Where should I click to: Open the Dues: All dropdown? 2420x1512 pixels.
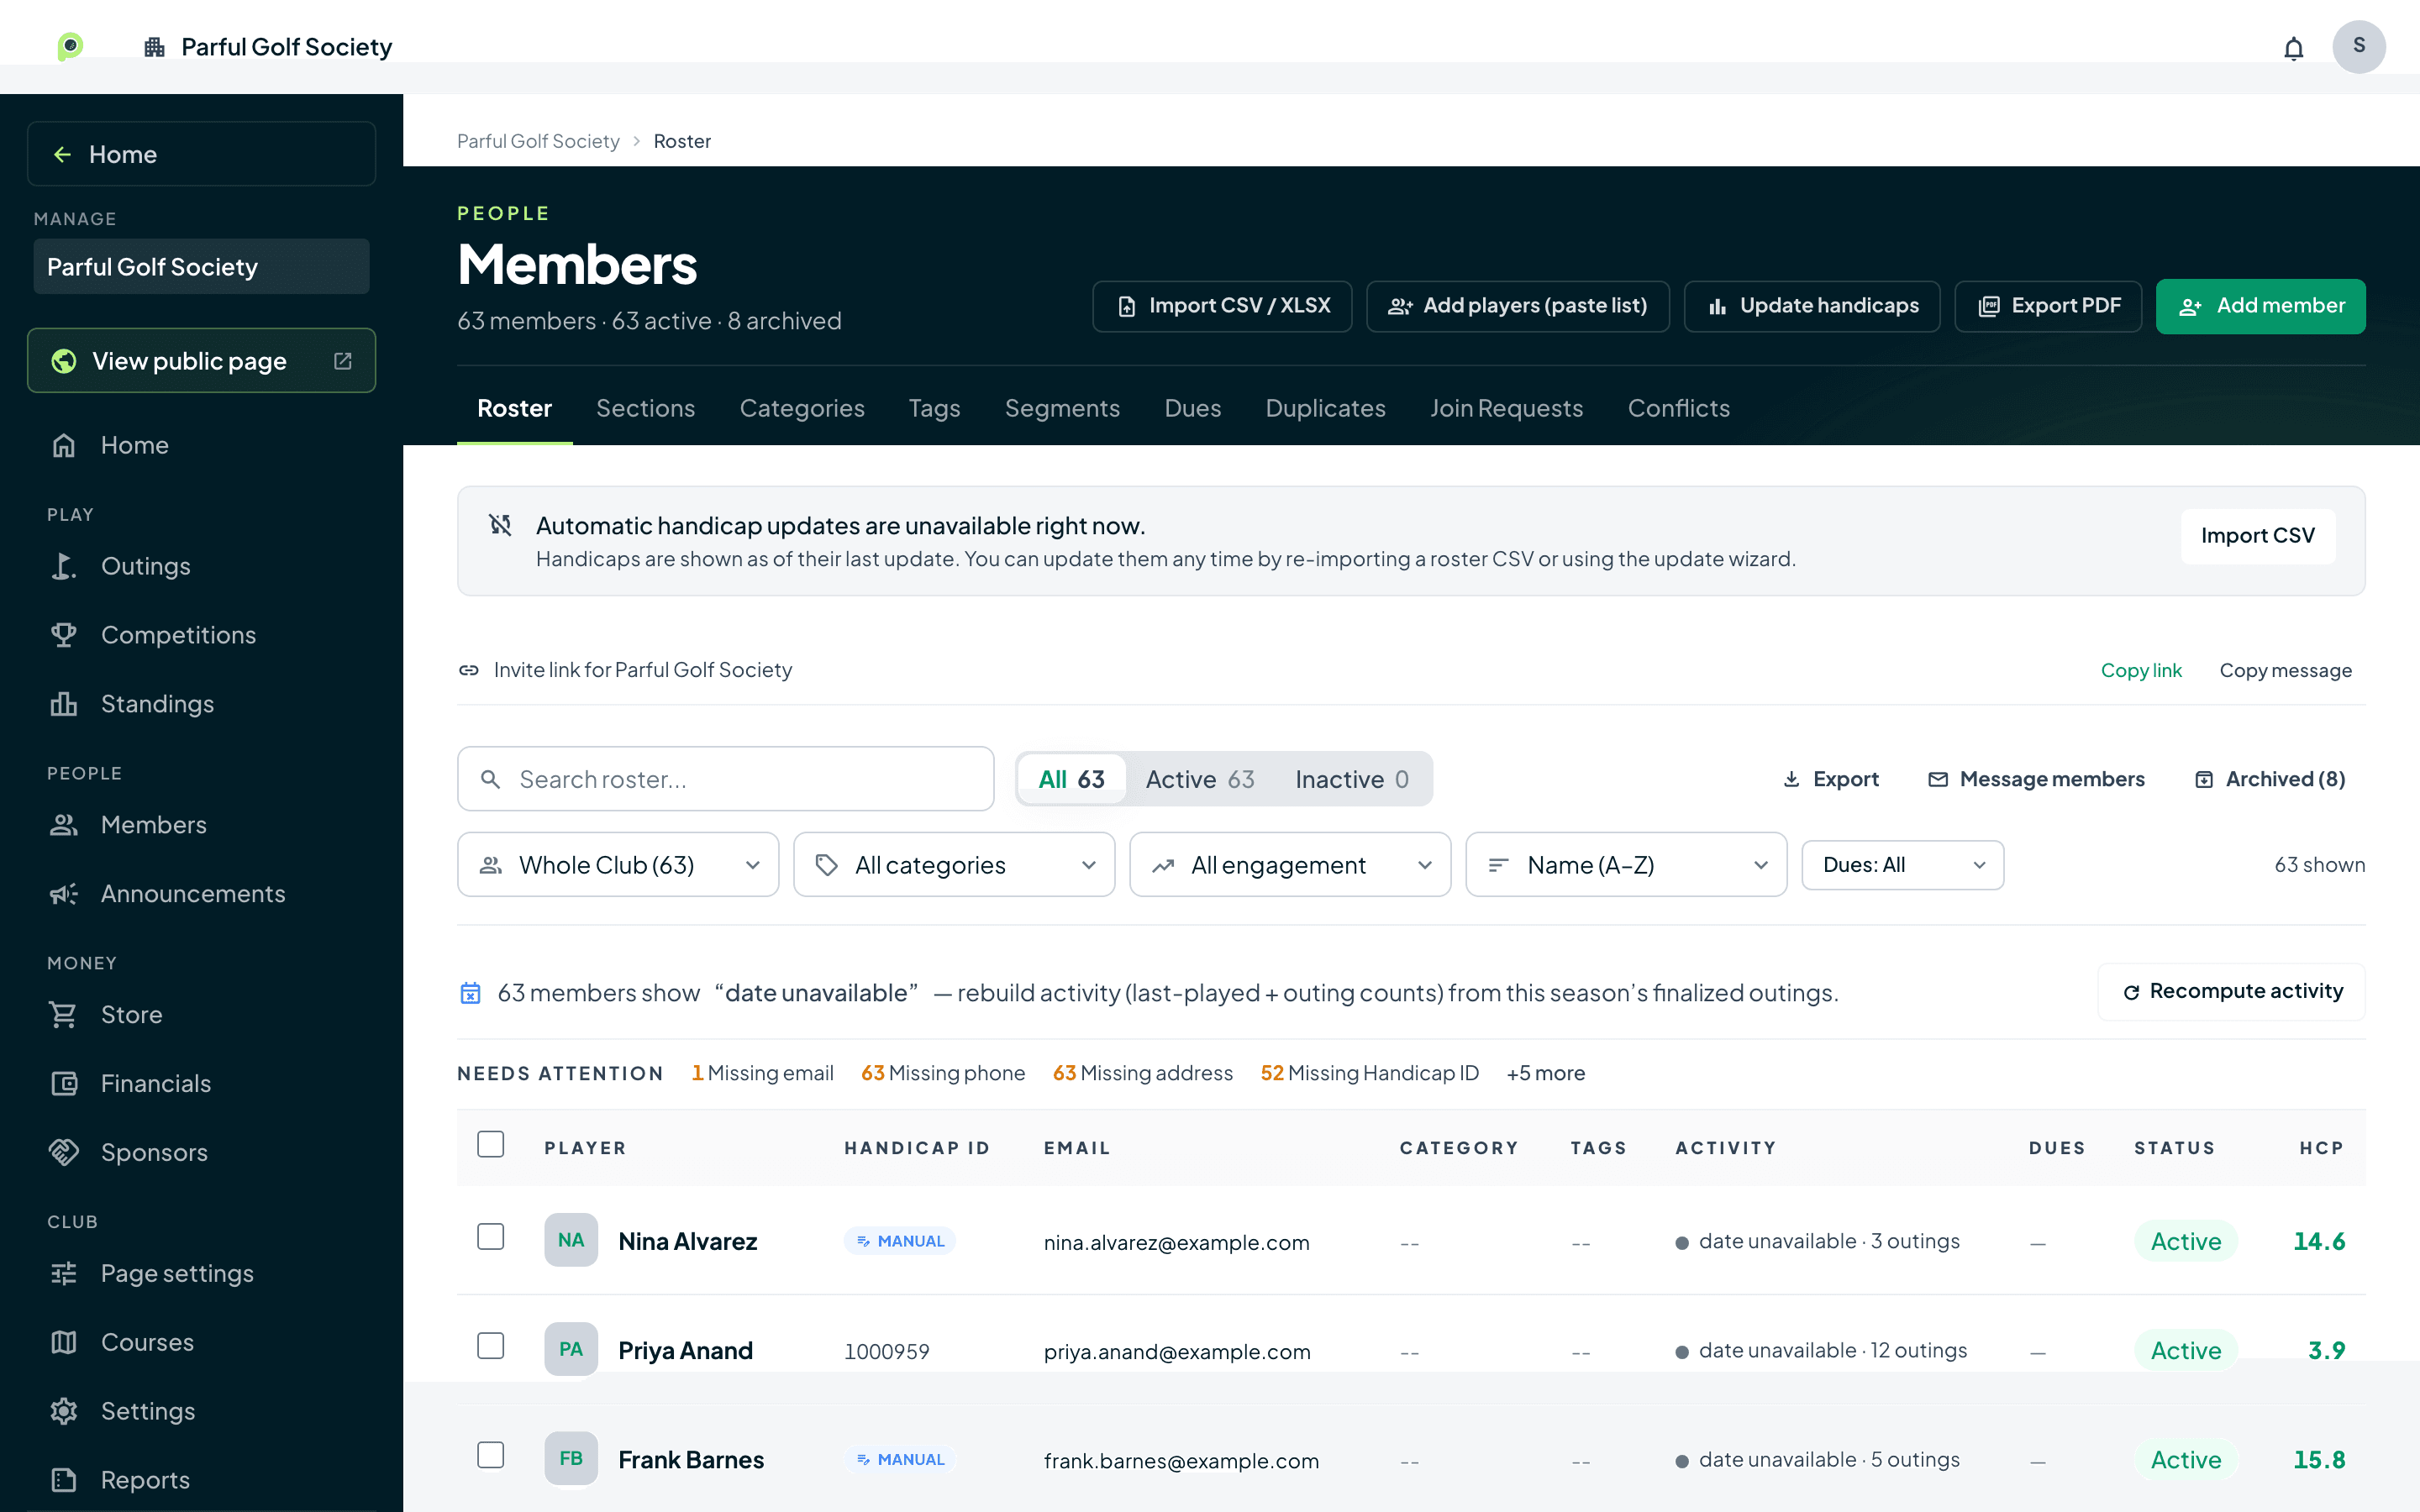(x=1902, y=865)
